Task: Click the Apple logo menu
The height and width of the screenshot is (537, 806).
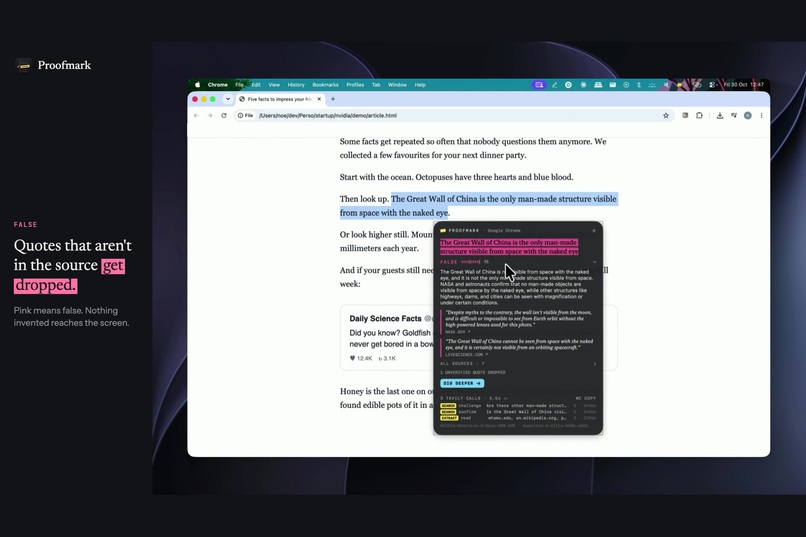Action: (197, 85)
